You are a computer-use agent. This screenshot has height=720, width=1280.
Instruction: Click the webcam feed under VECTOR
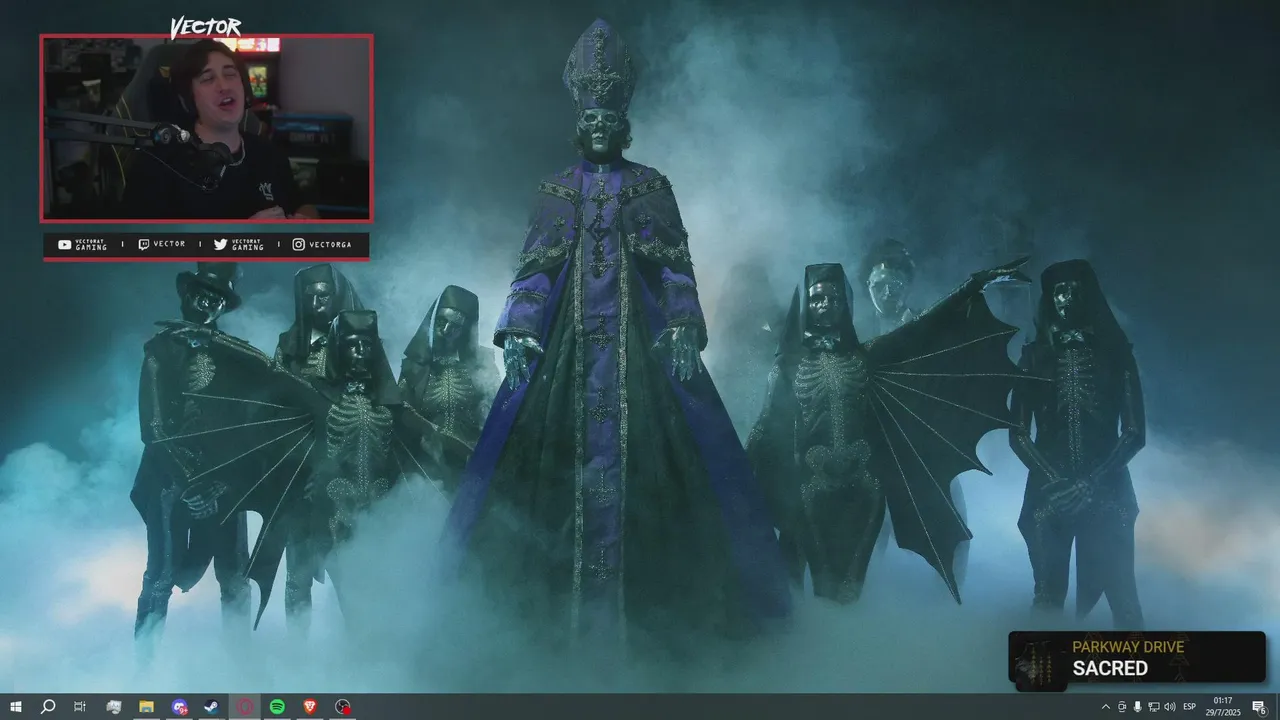pyautogui.click(x=206, y=128)
